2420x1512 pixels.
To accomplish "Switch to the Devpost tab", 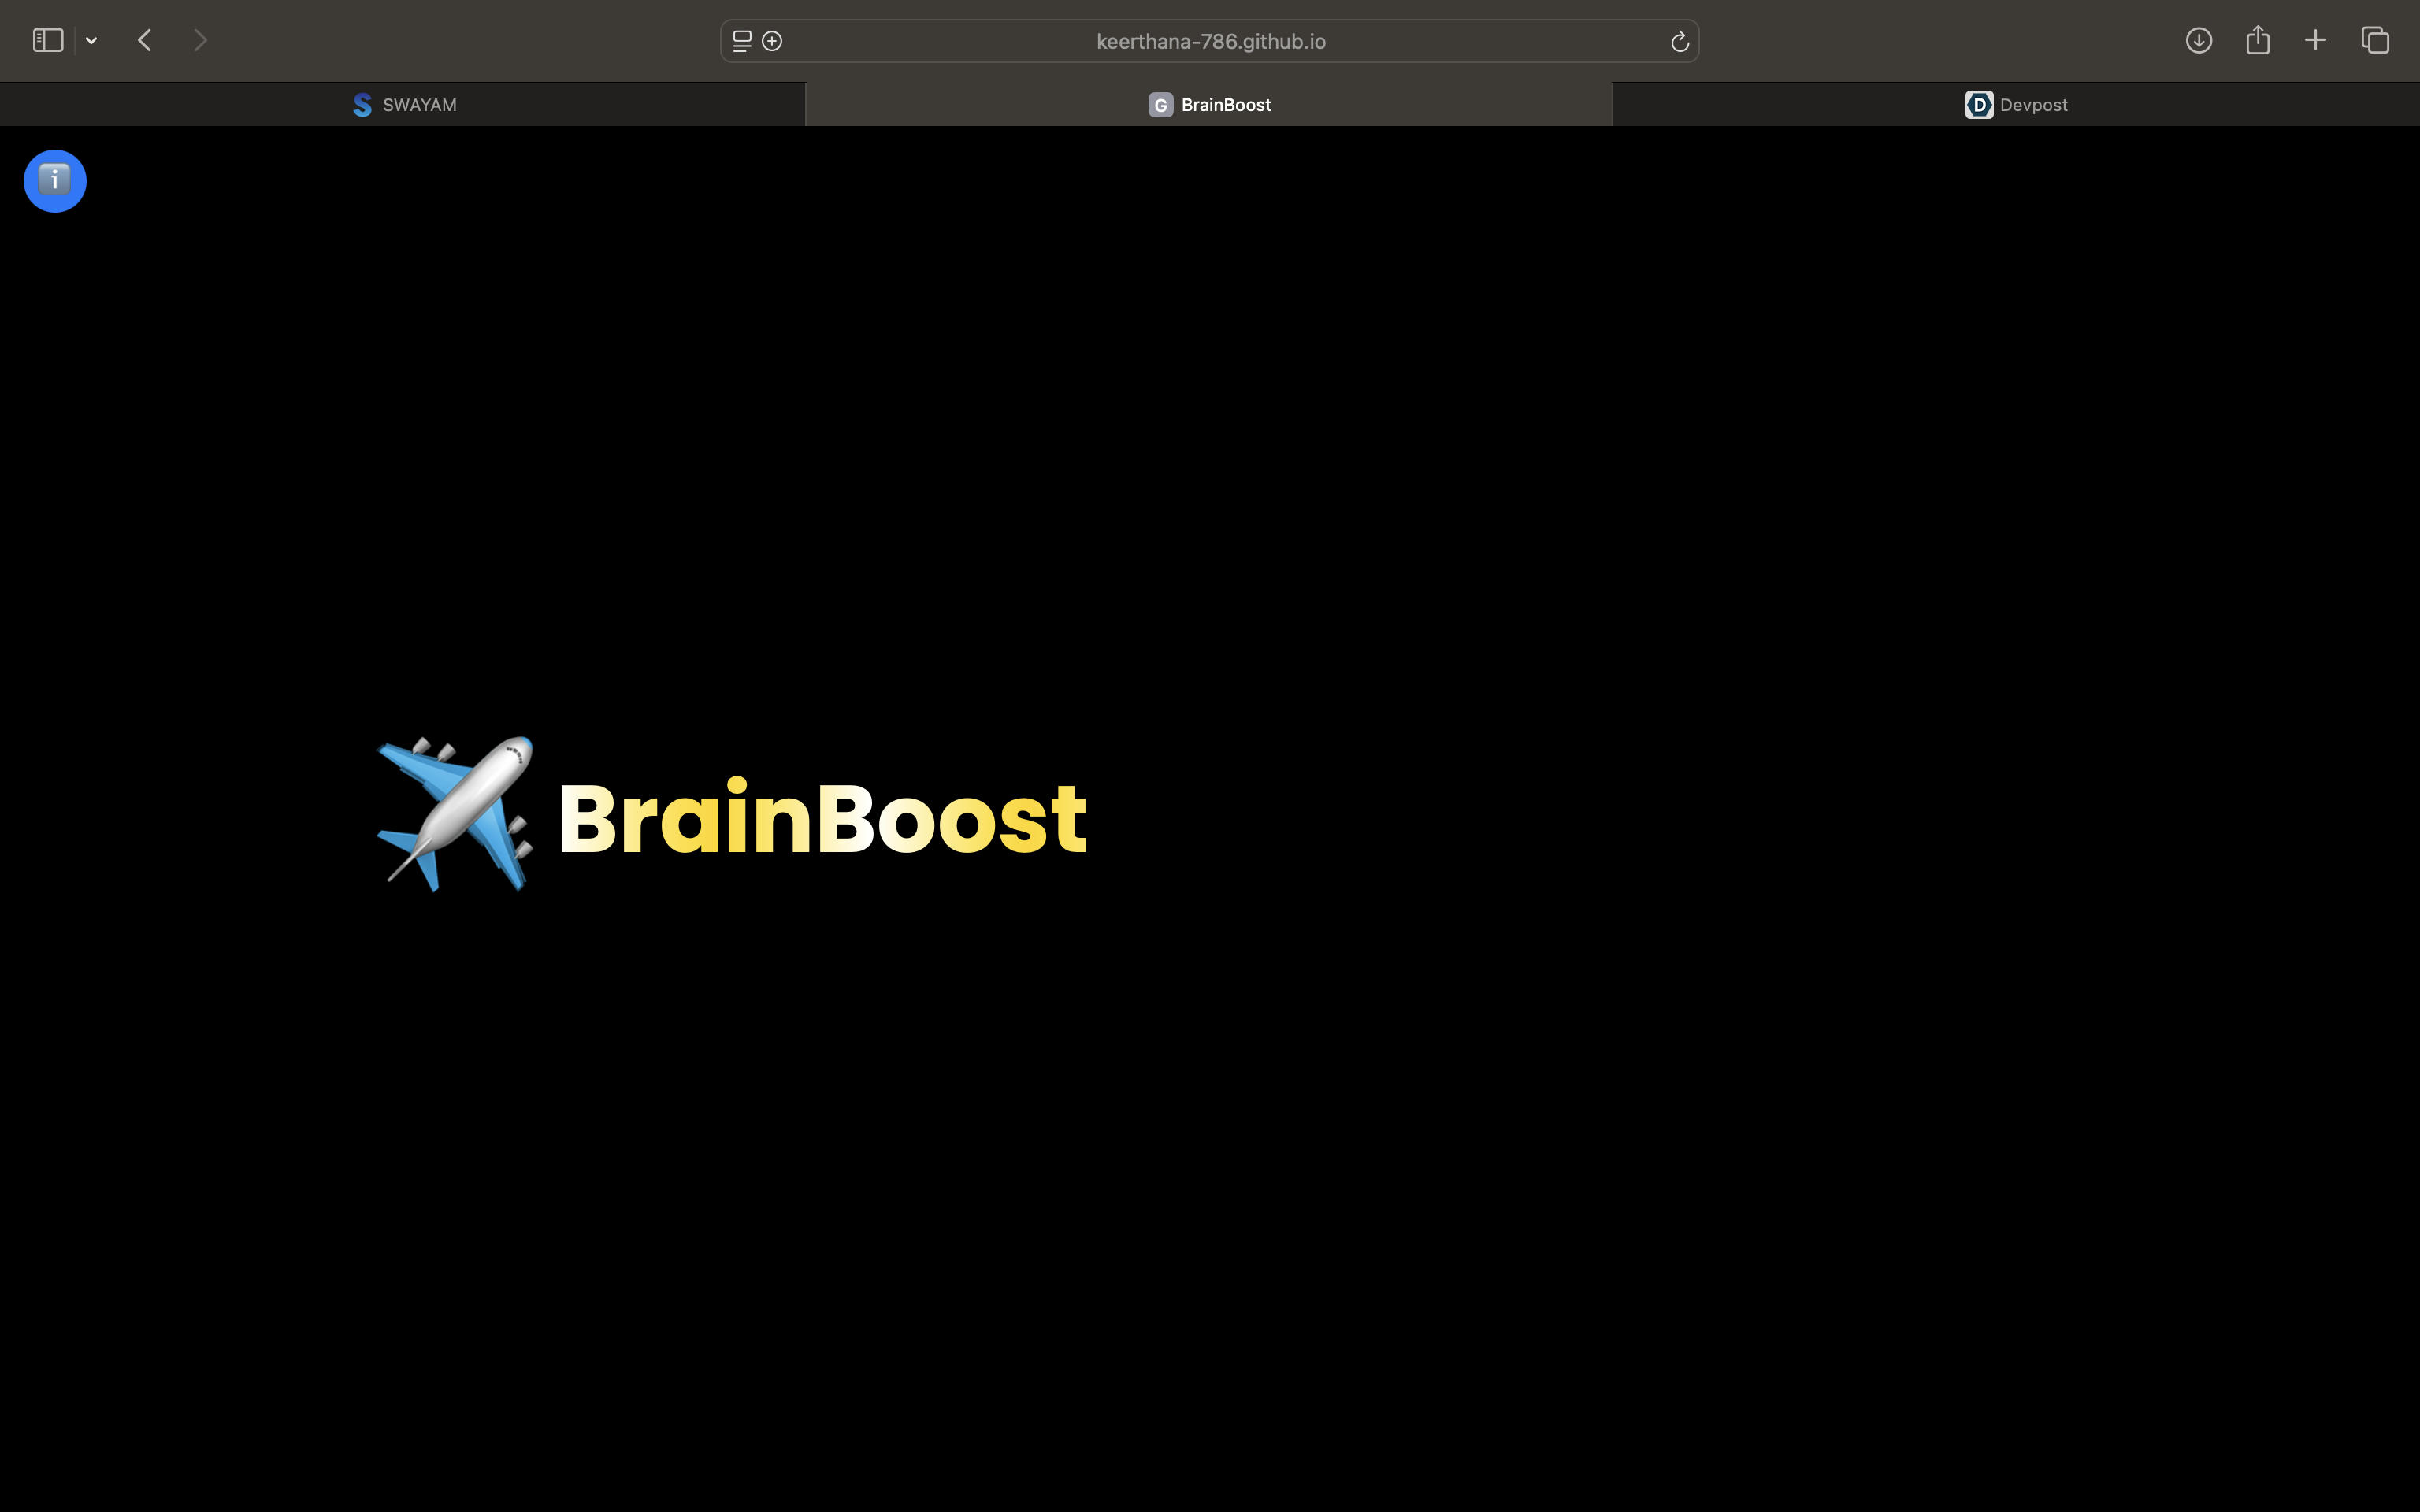I will tap(2016, 105).
